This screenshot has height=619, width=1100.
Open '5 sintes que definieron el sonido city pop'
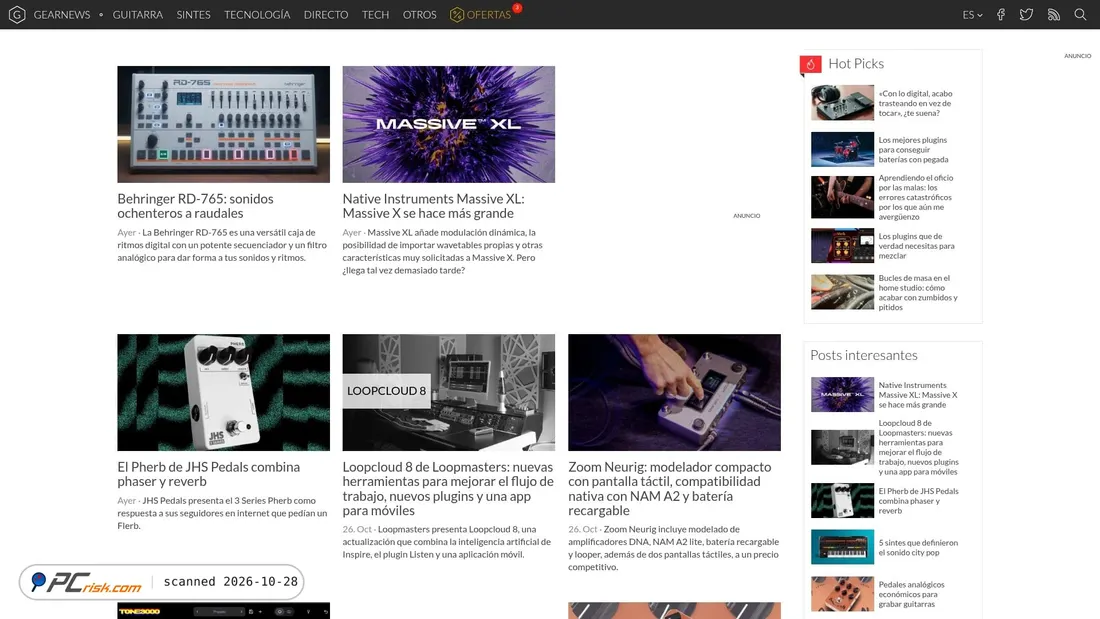pos(918,547)
